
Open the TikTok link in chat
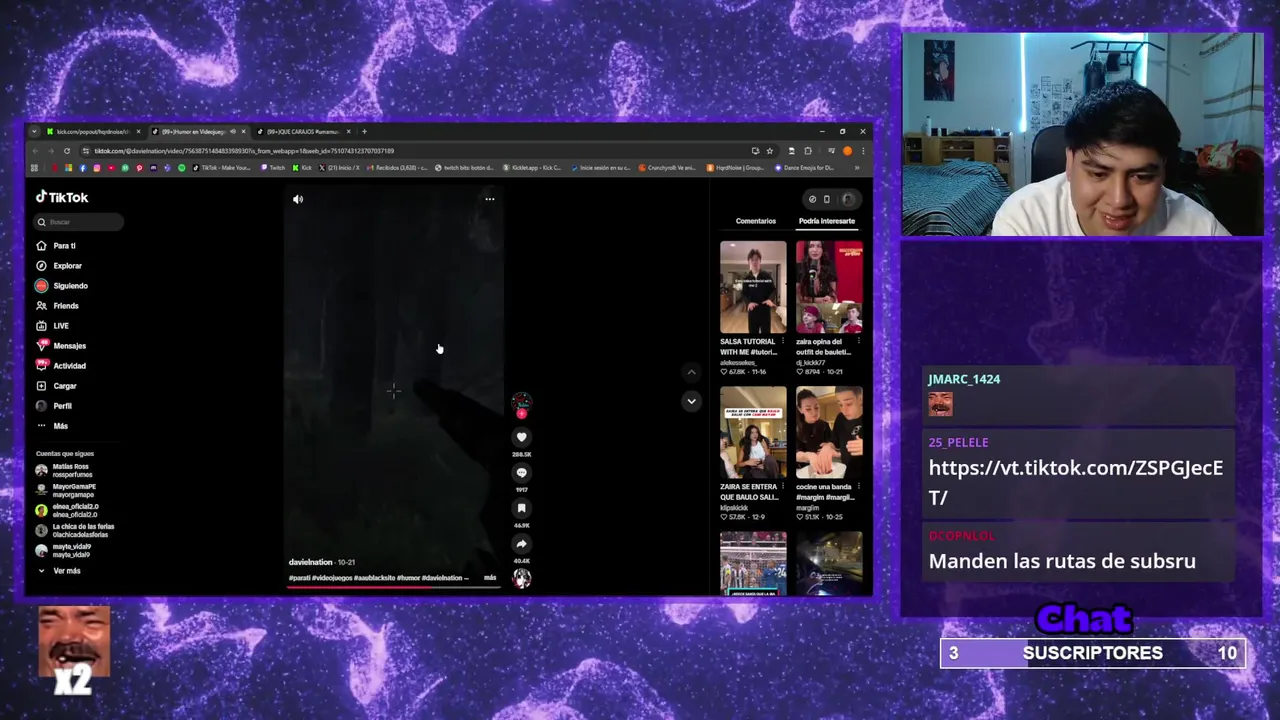pyautogui.click(x=1076, y=483)
